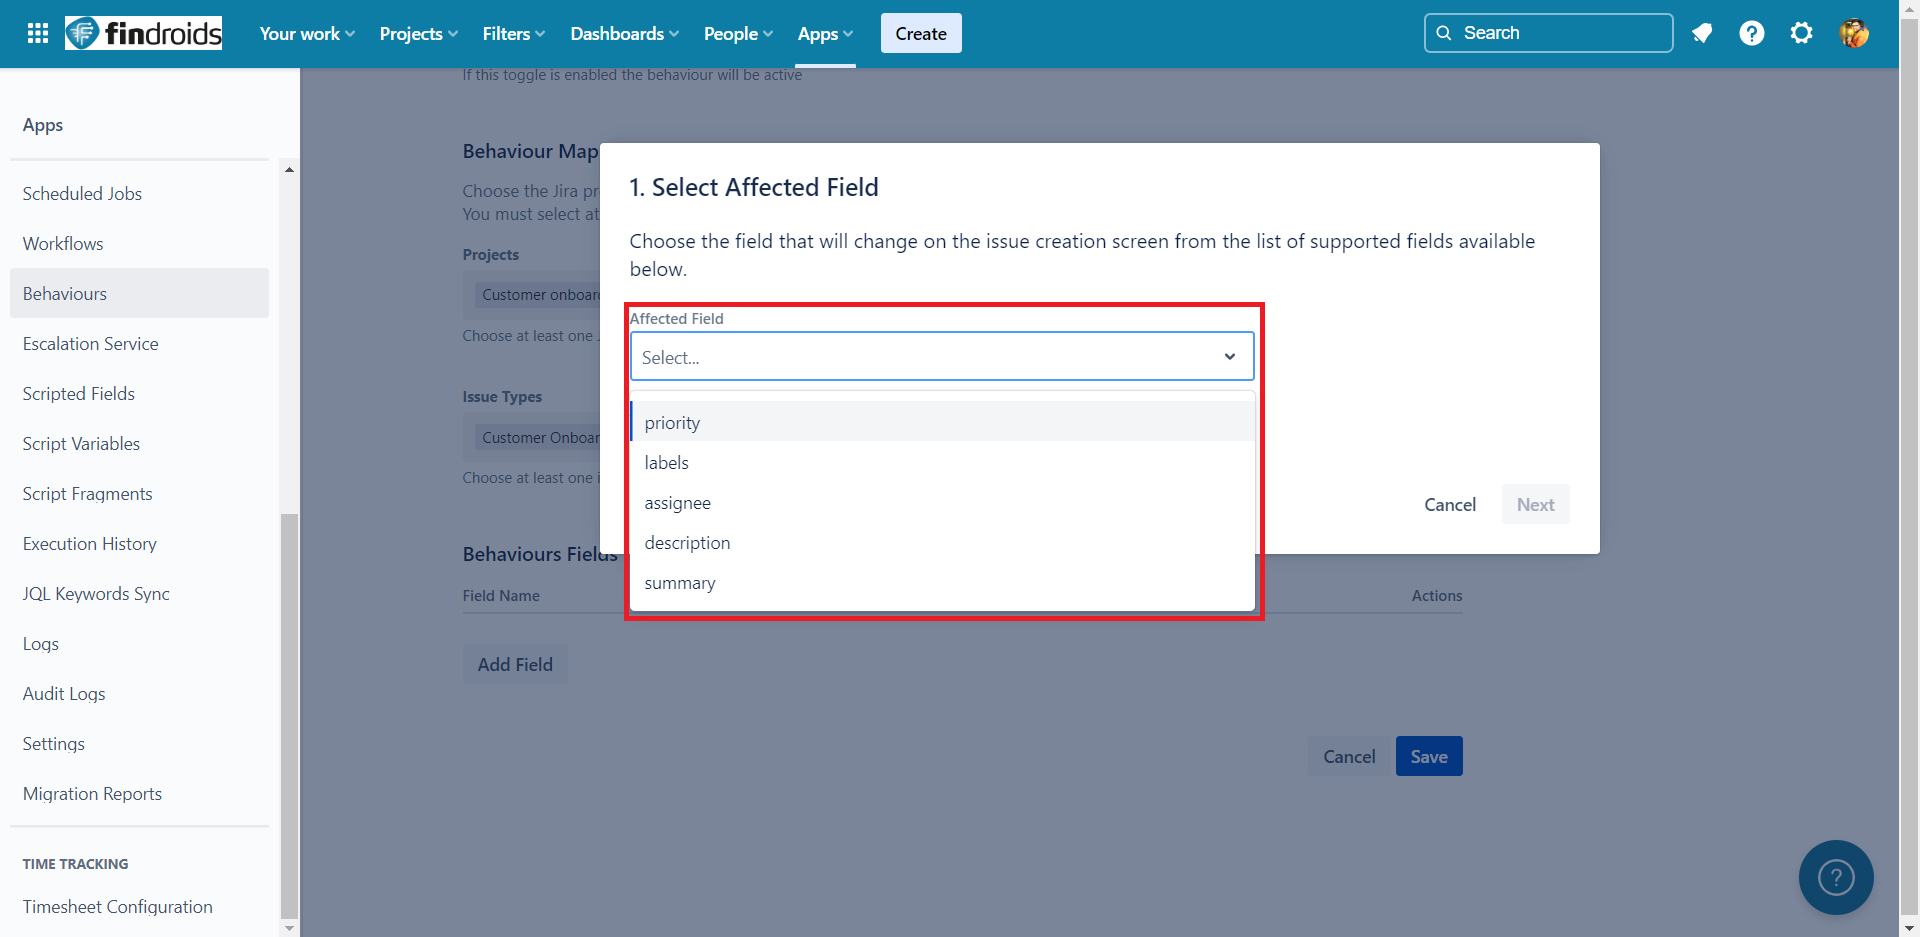Click the search magnifier icon
Image resolution: width=1920 pixels, height=937 pixels.
(1444, 33)
